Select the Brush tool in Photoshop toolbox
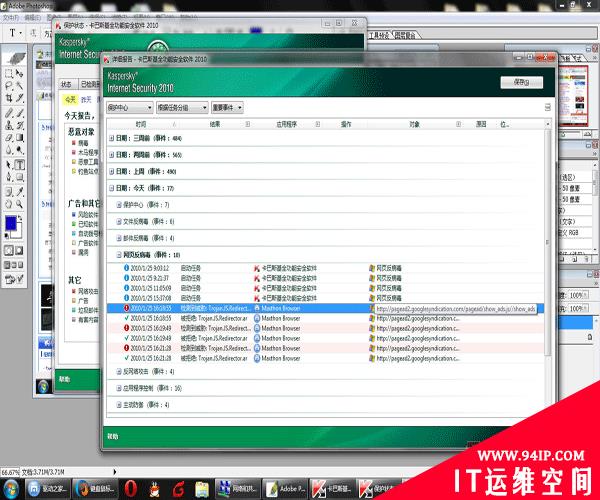 pos(20,112)
